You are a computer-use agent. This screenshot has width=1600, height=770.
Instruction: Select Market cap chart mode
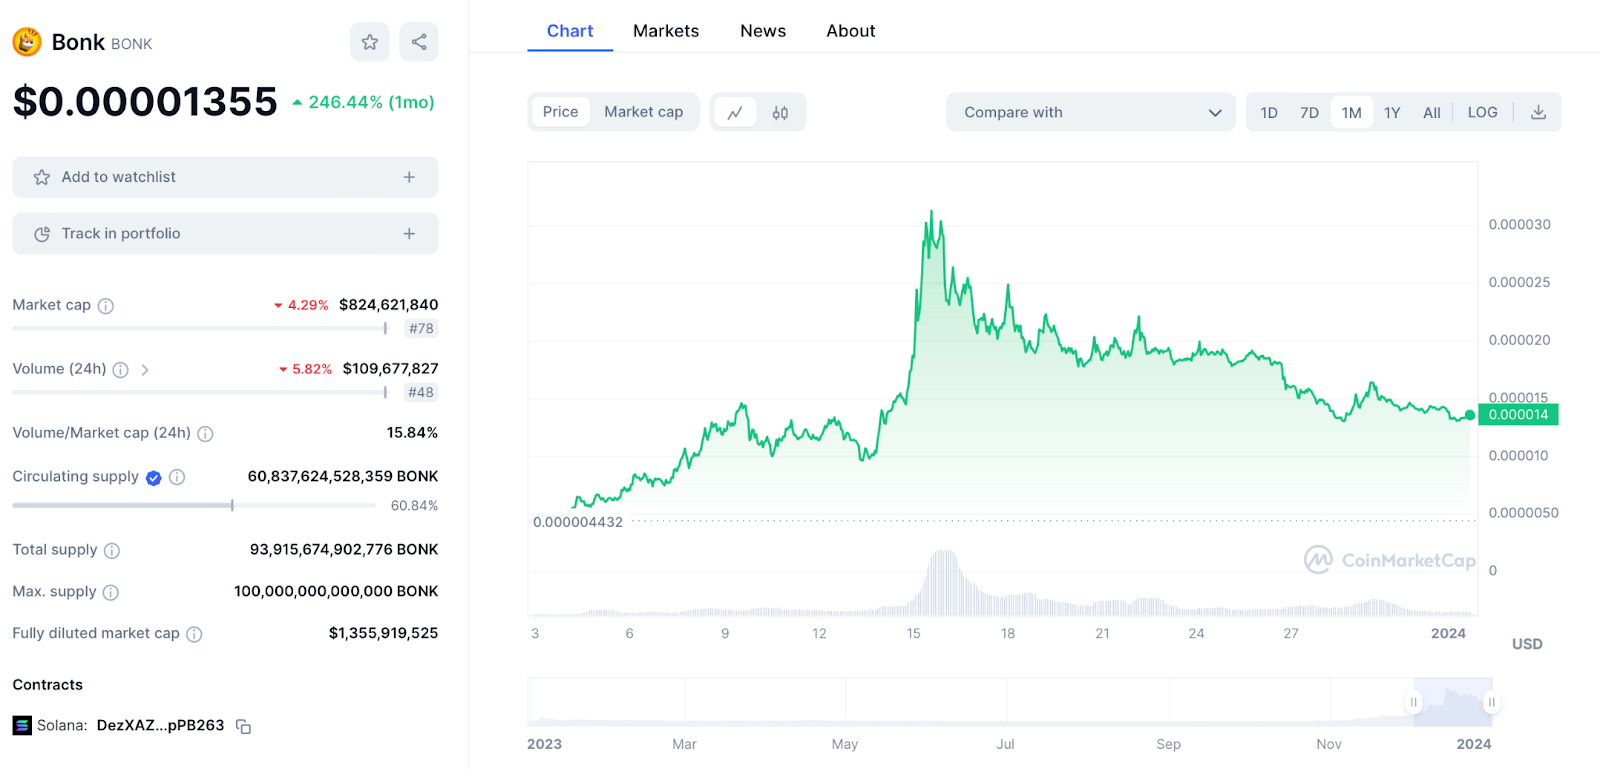(643, 112)
